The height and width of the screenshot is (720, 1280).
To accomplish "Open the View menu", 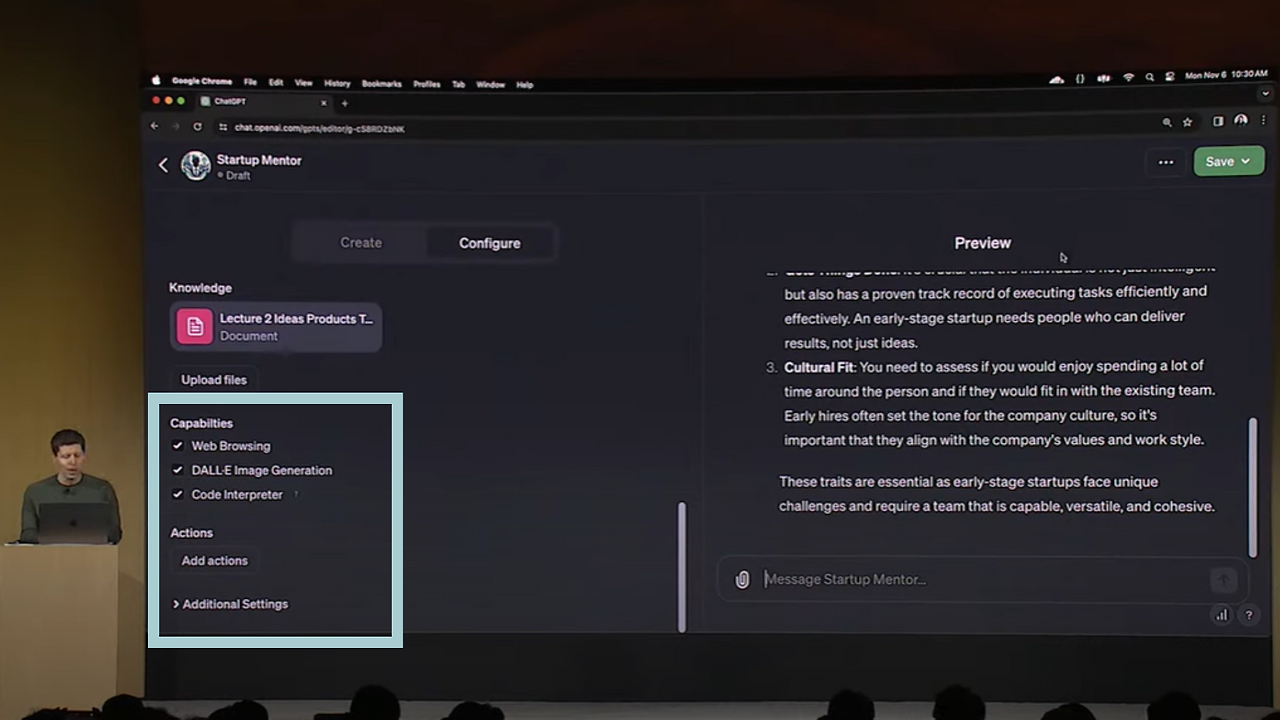I will click(304, 84).
